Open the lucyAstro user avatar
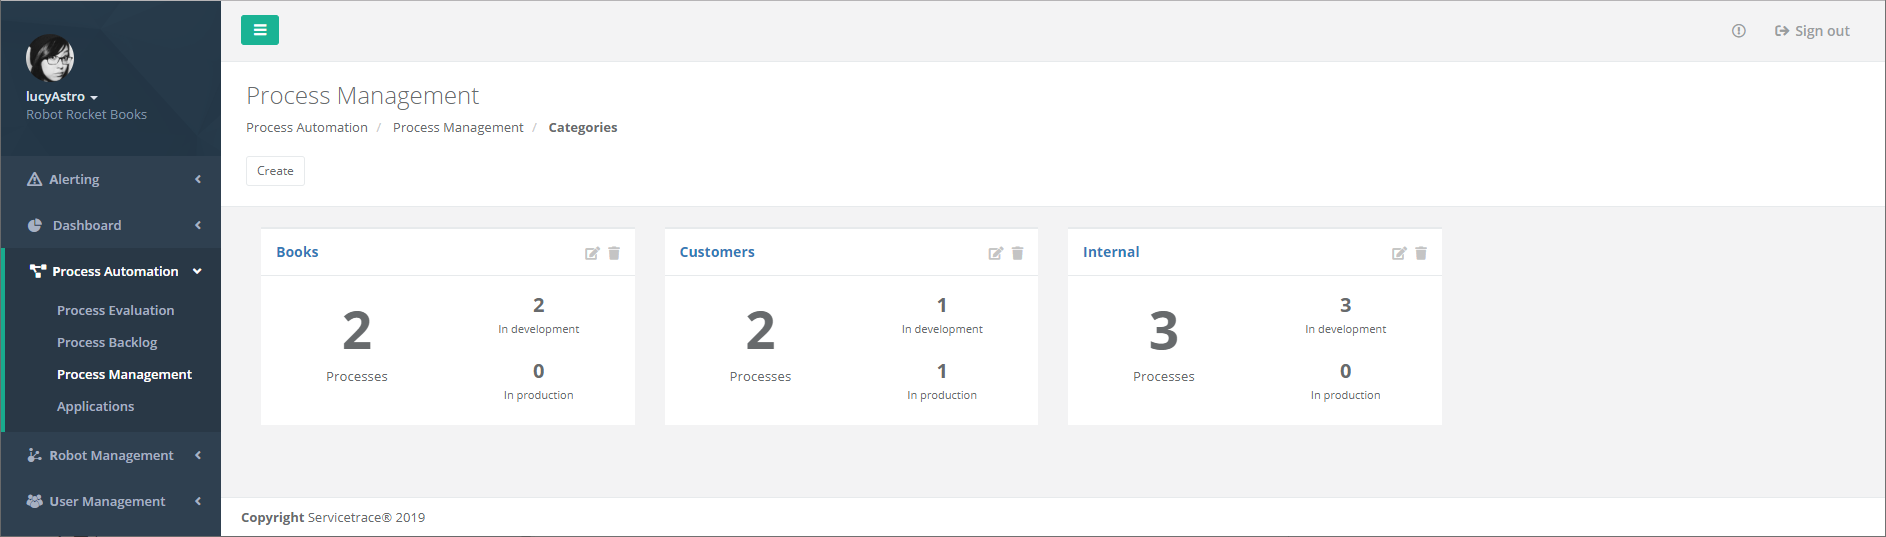The width and height of the screenshot is (1886, 537). pyautogui.click(x=50, y=58)
